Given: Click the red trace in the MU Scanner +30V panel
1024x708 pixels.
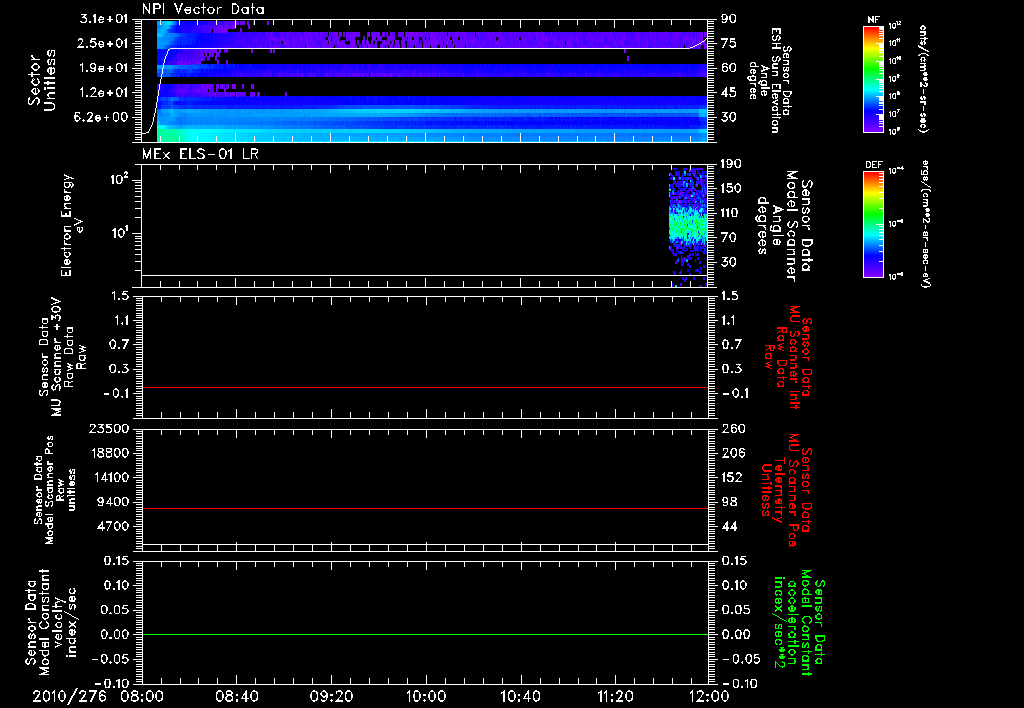Looking at the screenshot, I should coord(425,387).
